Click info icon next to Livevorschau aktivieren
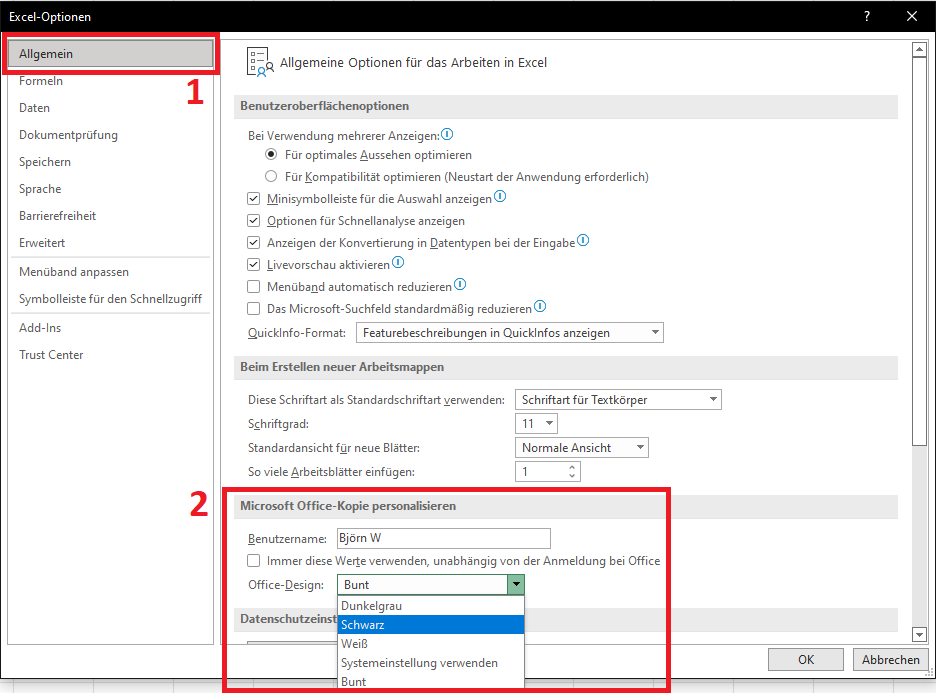Image resolution: width=936 pixels, height=693 pixels. click(398, 263)
